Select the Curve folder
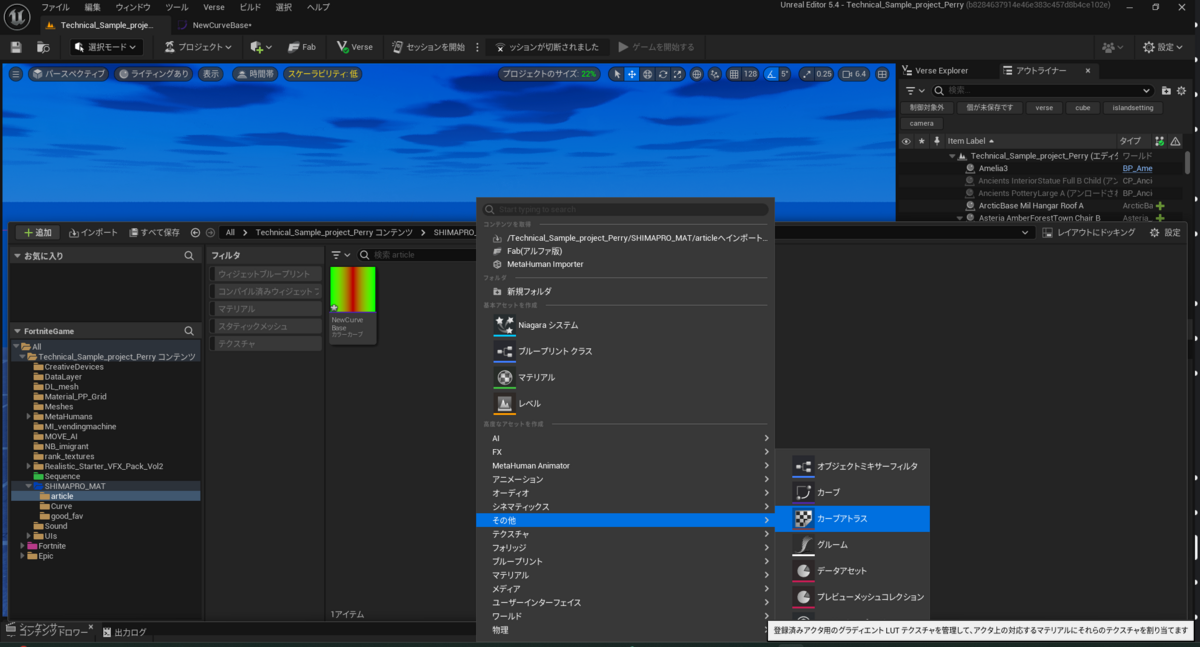 coord(61,506)
